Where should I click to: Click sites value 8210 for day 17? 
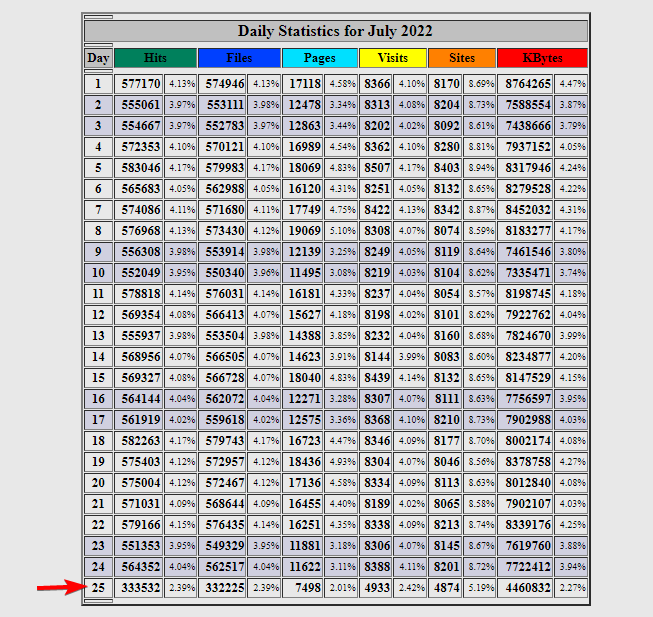[x=445, y=419]
